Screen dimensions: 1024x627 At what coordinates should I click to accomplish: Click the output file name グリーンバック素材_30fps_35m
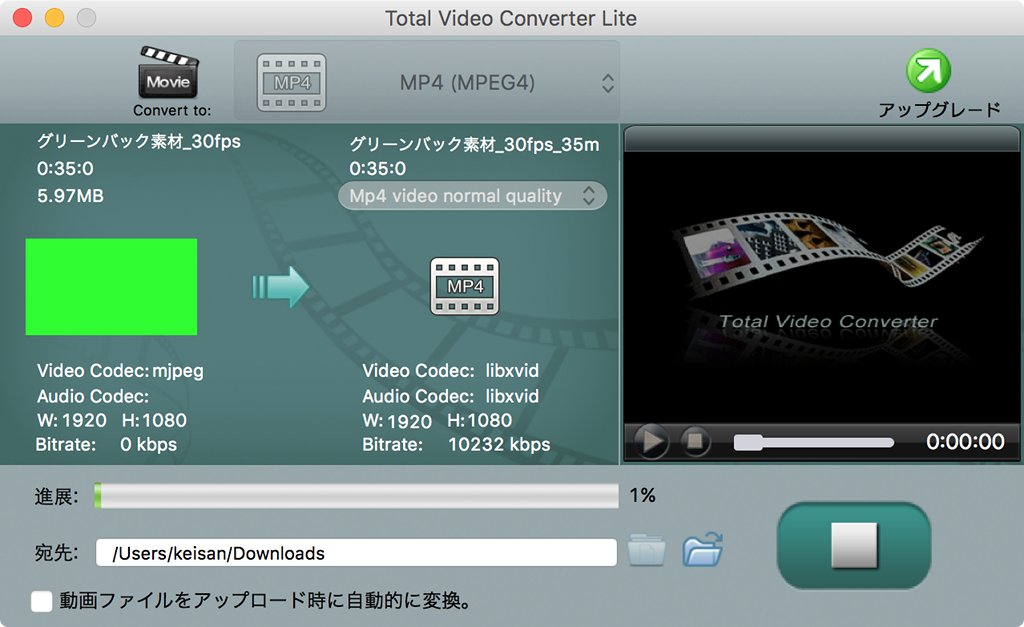coord(474,144)
